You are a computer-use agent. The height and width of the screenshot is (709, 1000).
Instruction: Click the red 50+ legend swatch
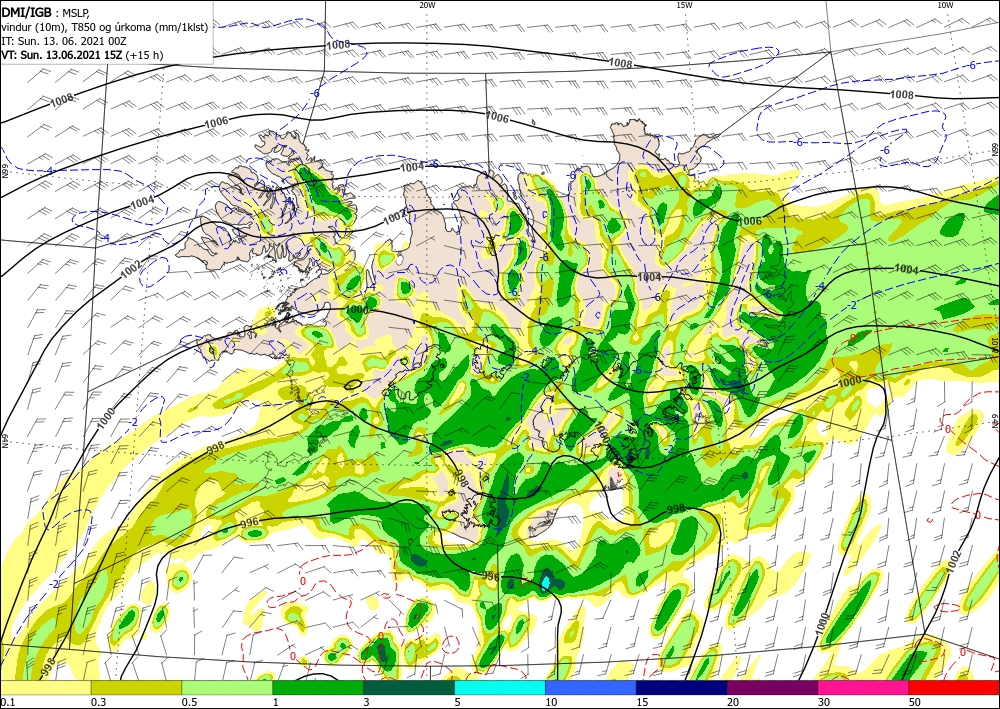[954, 687]
